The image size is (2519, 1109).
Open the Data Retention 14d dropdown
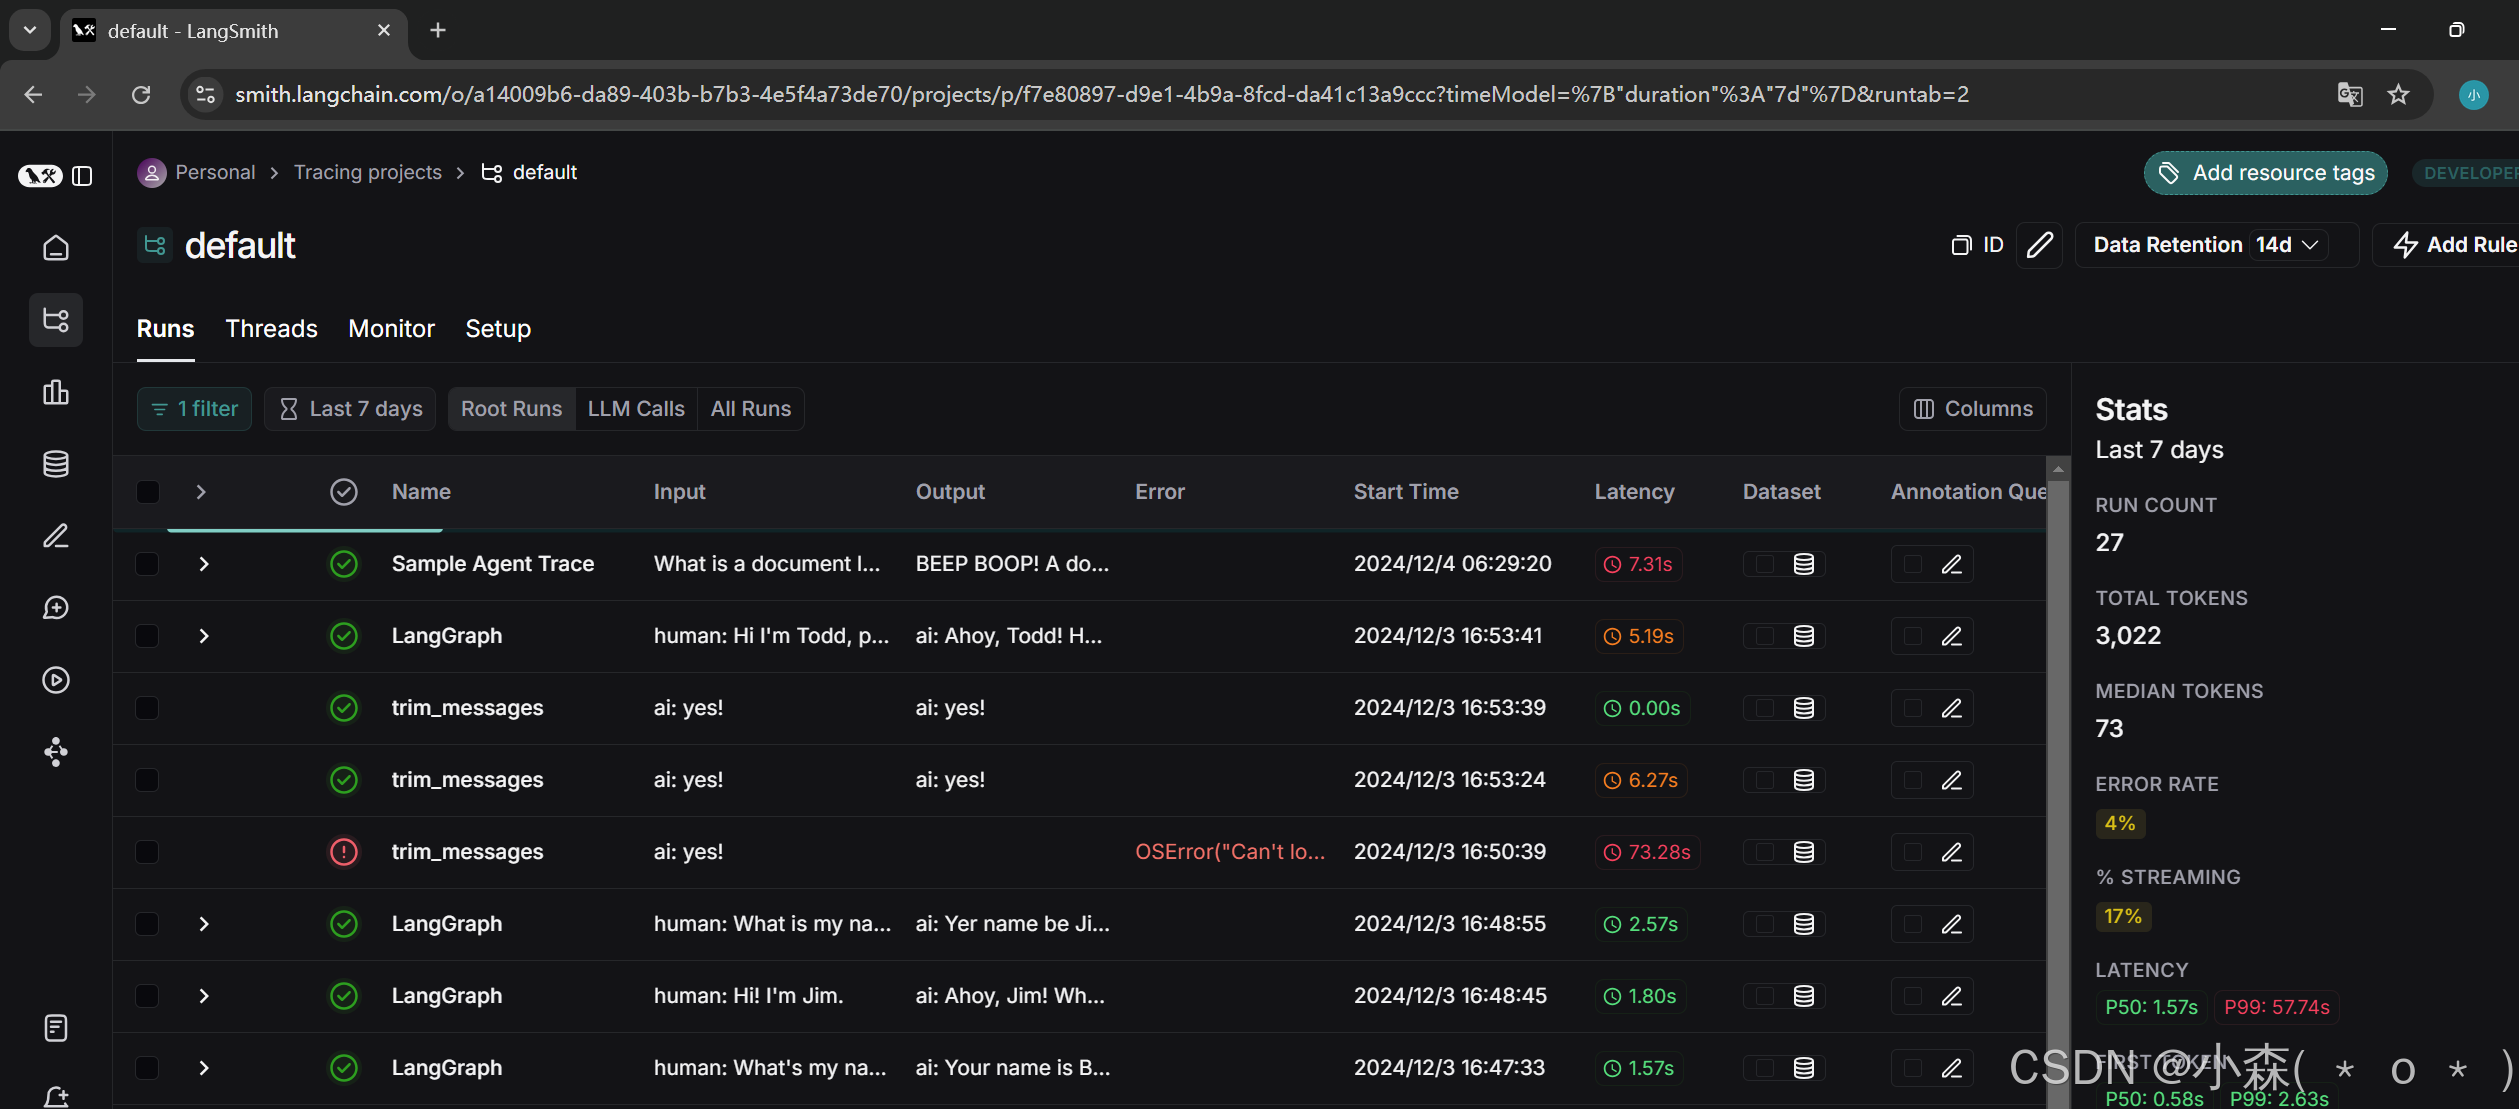(2290, 245)
